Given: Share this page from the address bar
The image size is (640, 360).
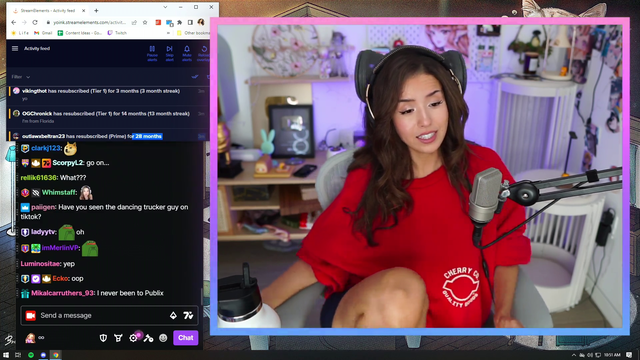Looking at the screenshot, I should point(134,22).
